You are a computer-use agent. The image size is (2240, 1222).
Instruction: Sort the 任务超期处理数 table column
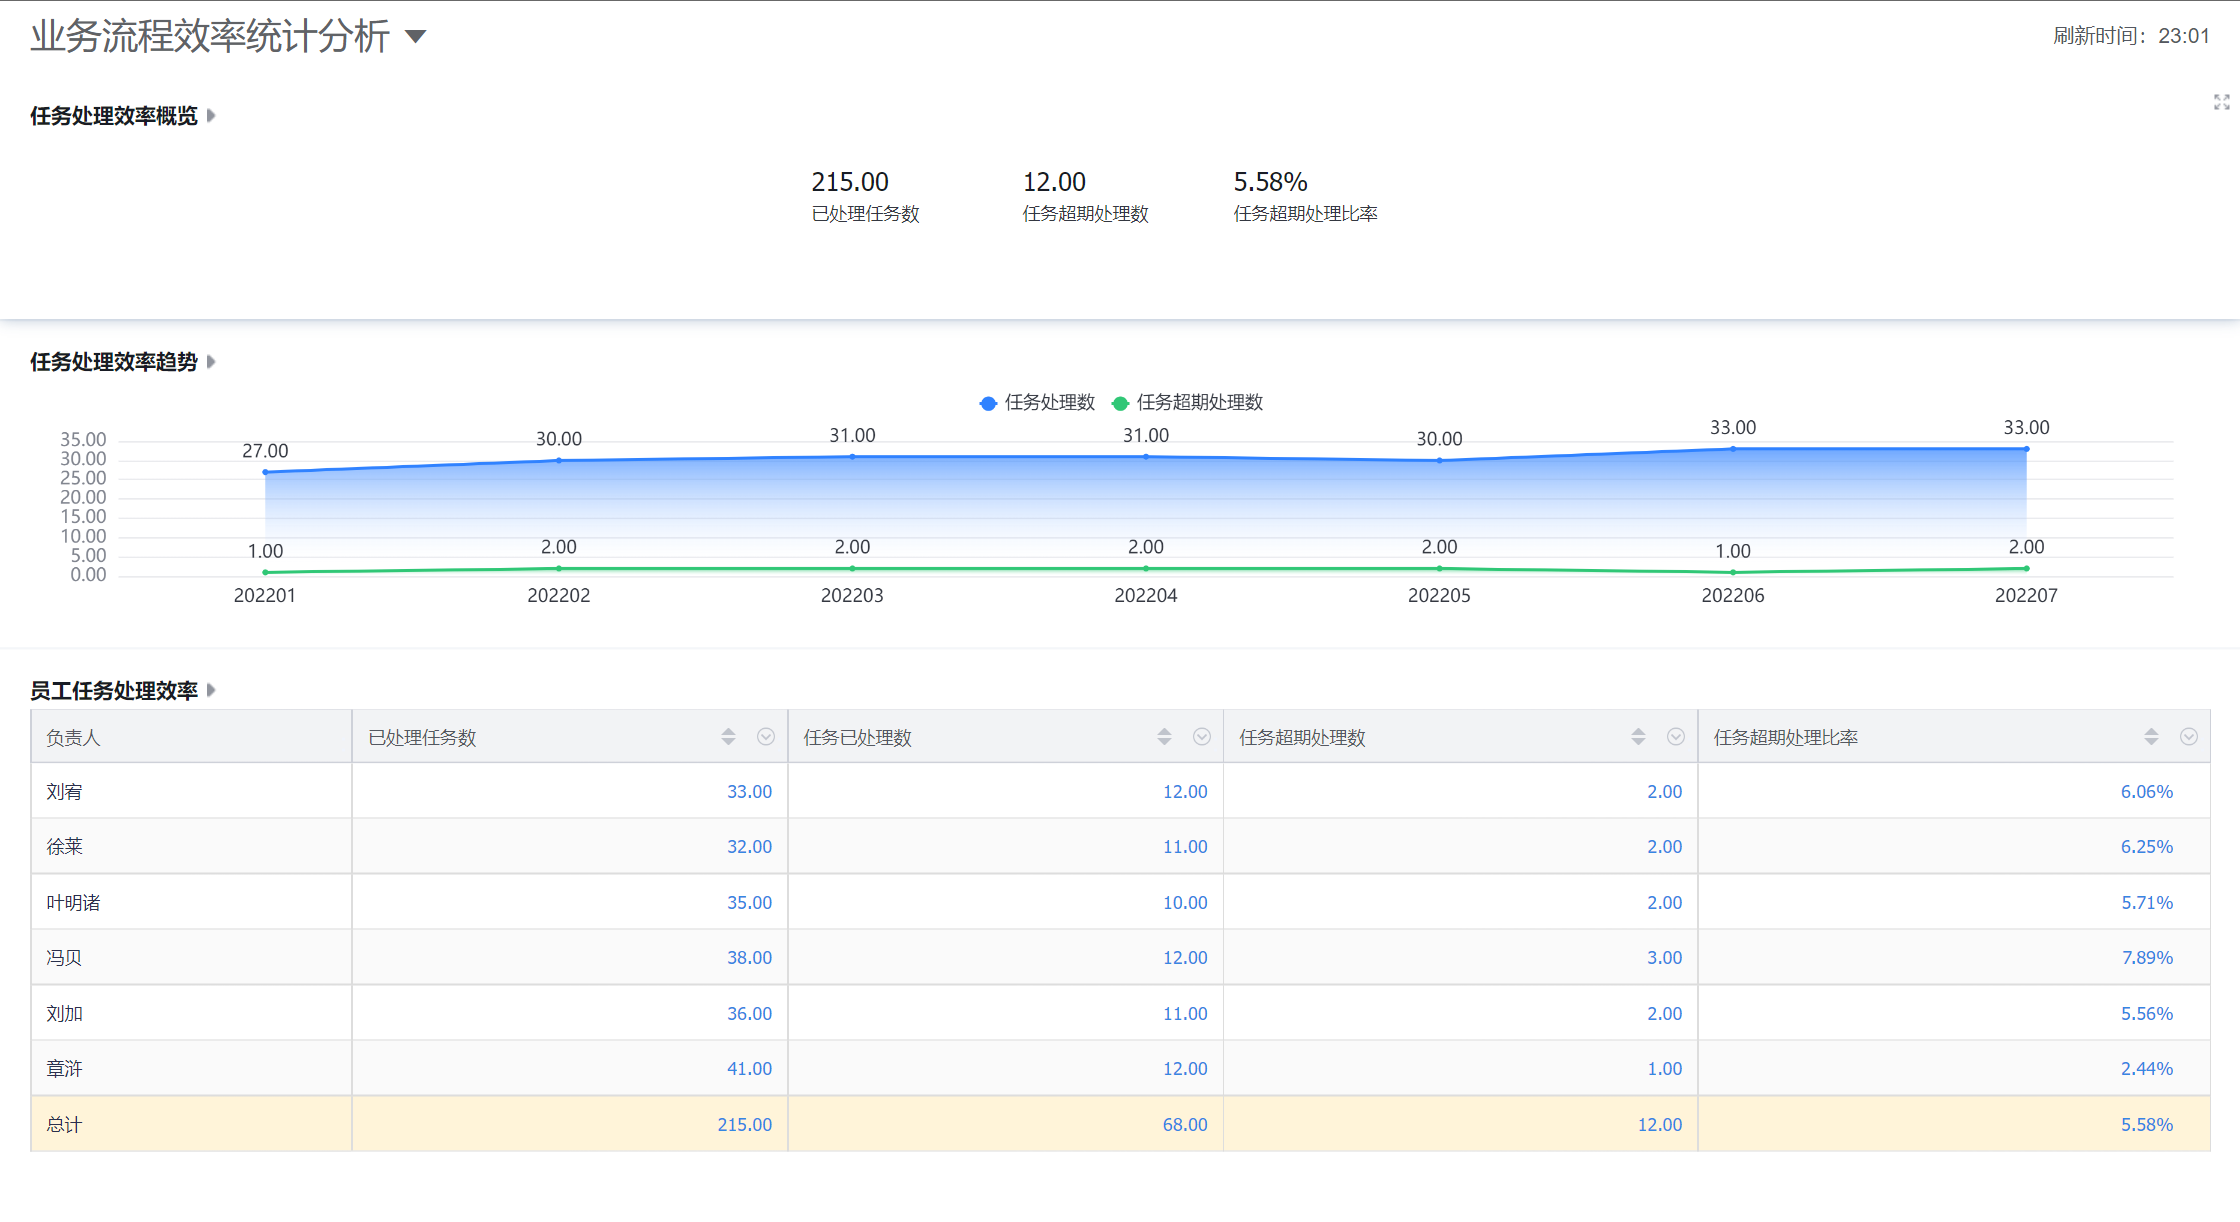(x=1638, y=737)
